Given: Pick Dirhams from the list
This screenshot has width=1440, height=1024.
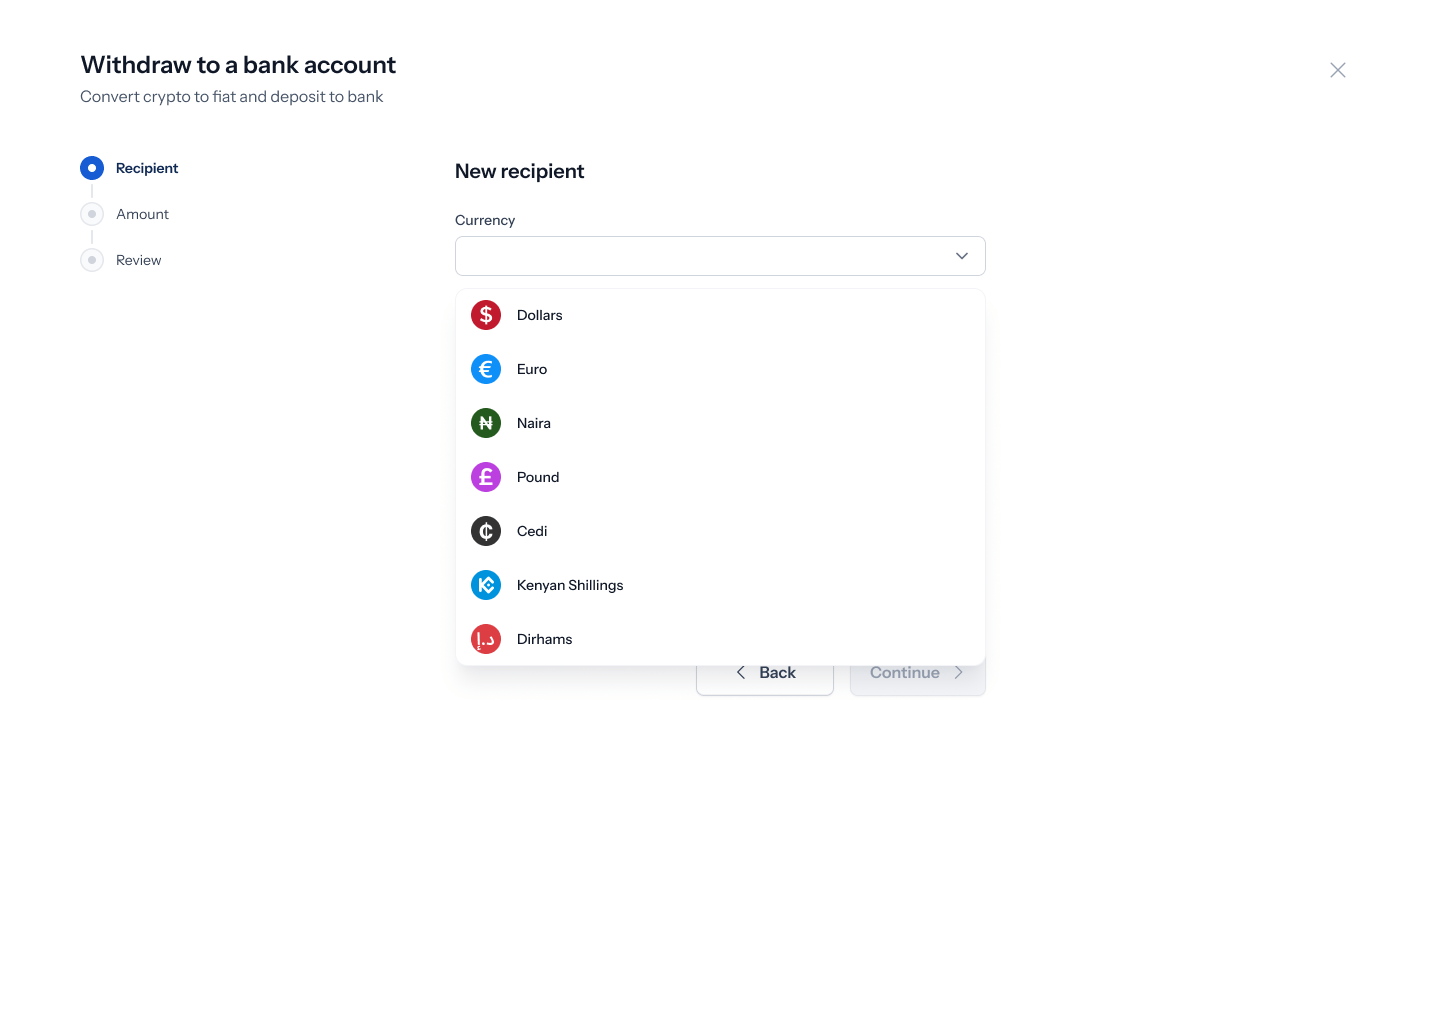Looking at the screenshot, I should [720, 639].
